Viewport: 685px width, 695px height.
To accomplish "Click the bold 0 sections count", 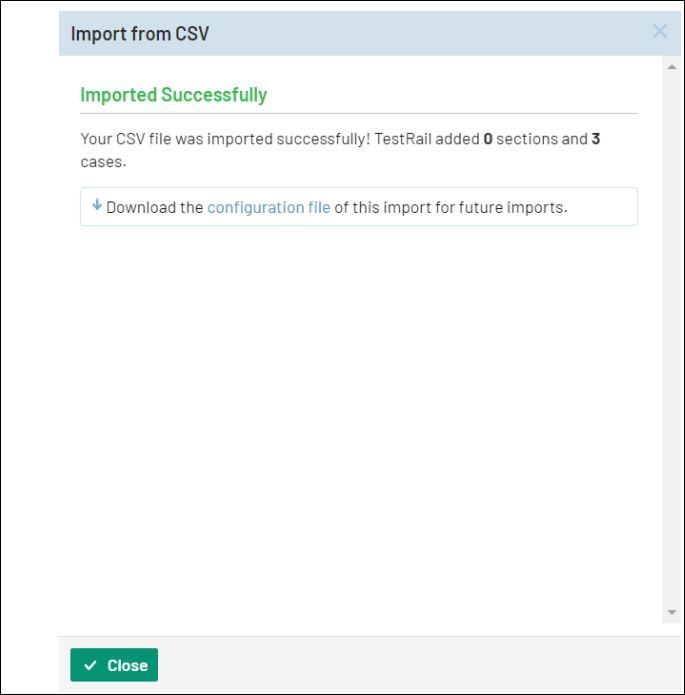I will point(488,139).
